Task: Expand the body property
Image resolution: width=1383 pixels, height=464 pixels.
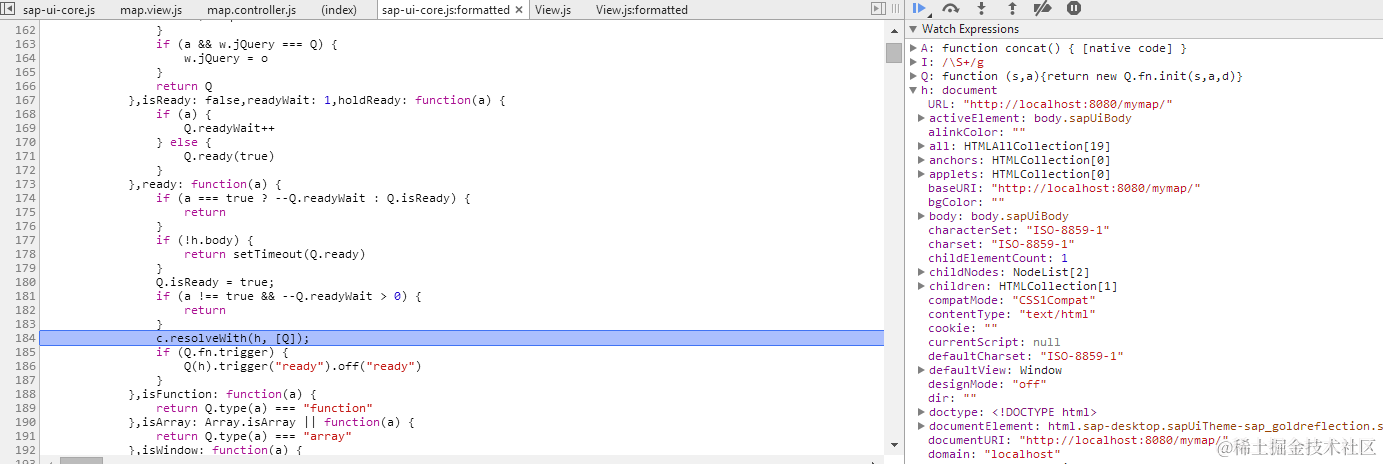Action: pos(921,216)
